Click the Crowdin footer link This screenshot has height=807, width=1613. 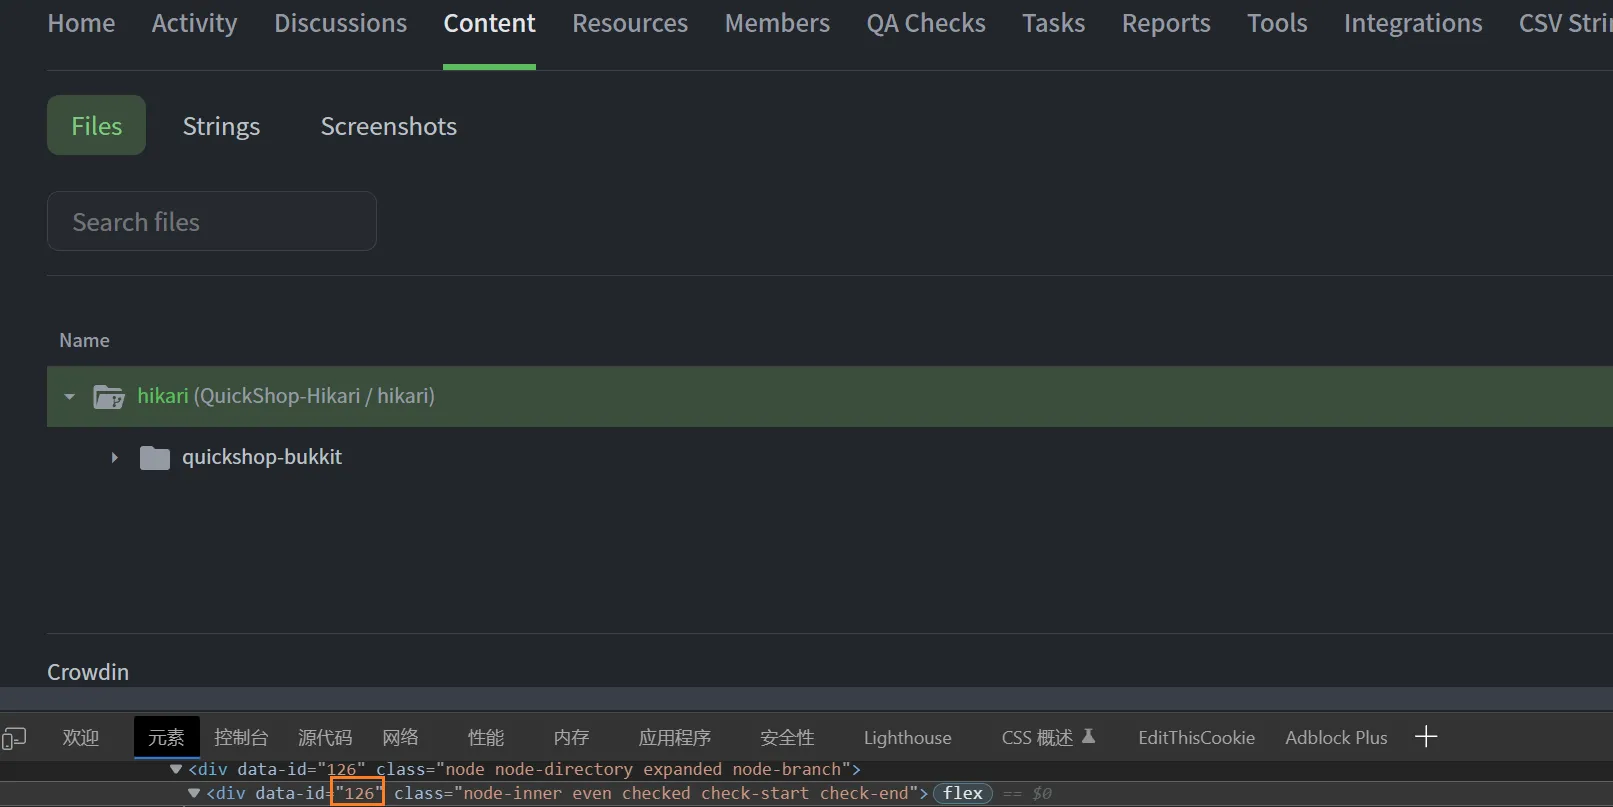[x=88, y=672]
